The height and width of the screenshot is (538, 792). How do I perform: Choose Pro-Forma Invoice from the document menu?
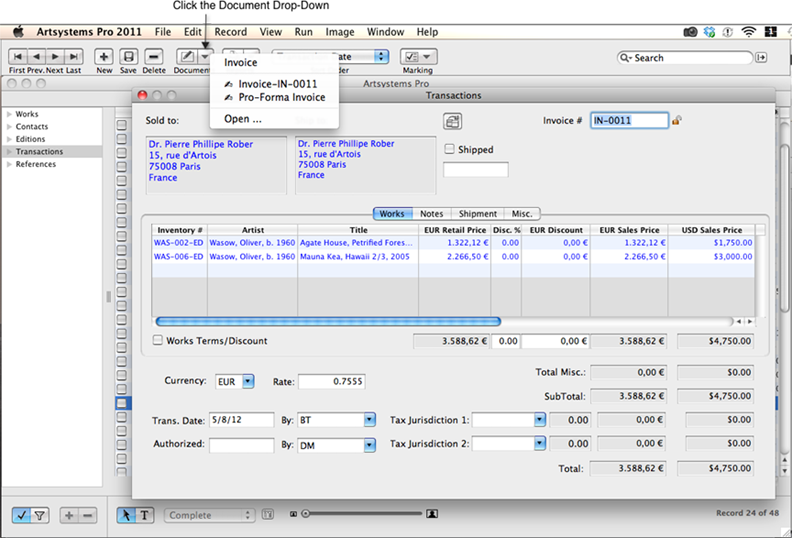click(x=281, y=98)
